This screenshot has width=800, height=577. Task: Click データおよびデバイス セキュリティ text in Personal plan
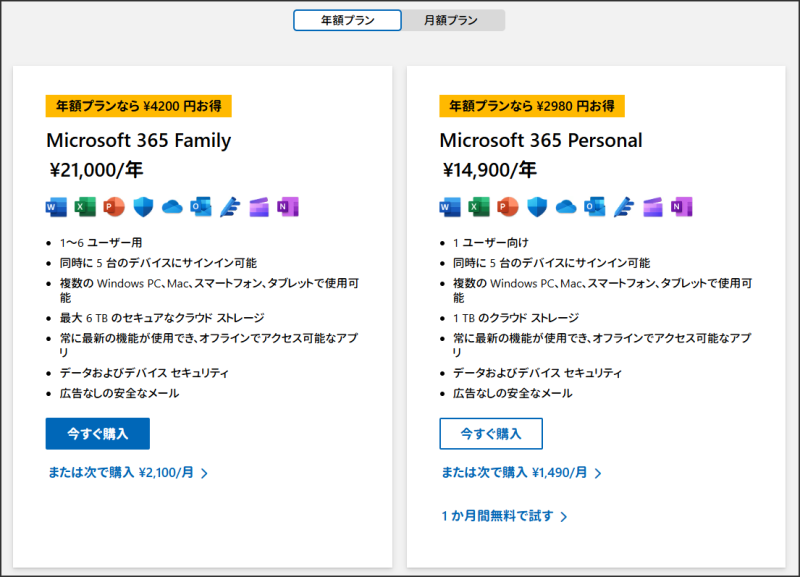(538, 373)
